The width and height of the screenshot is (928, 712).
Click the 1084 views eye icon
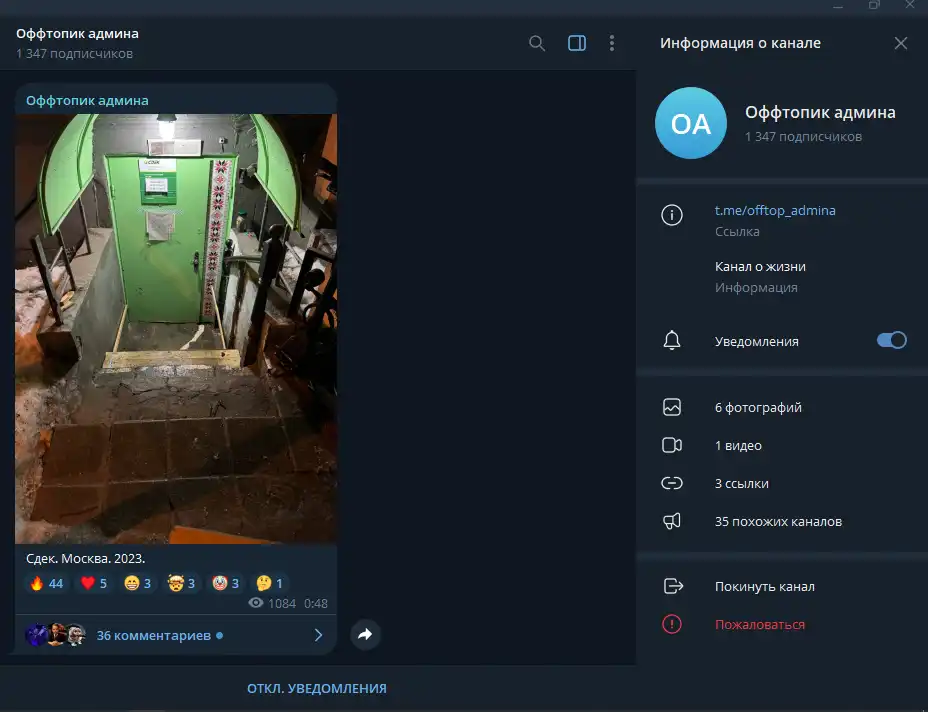[x=256, y=603]
